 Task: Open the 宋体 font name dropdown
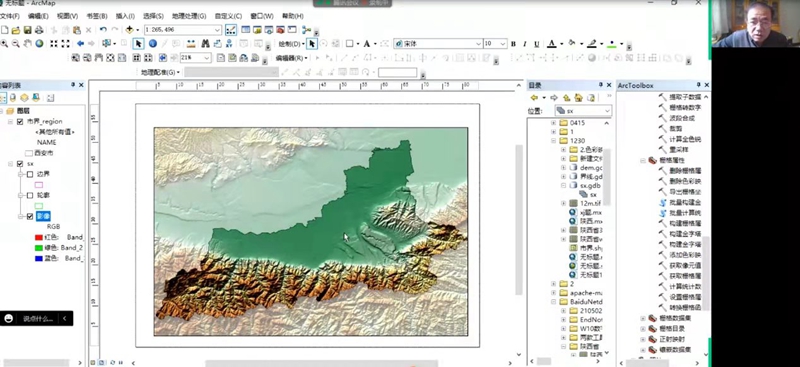478,44
